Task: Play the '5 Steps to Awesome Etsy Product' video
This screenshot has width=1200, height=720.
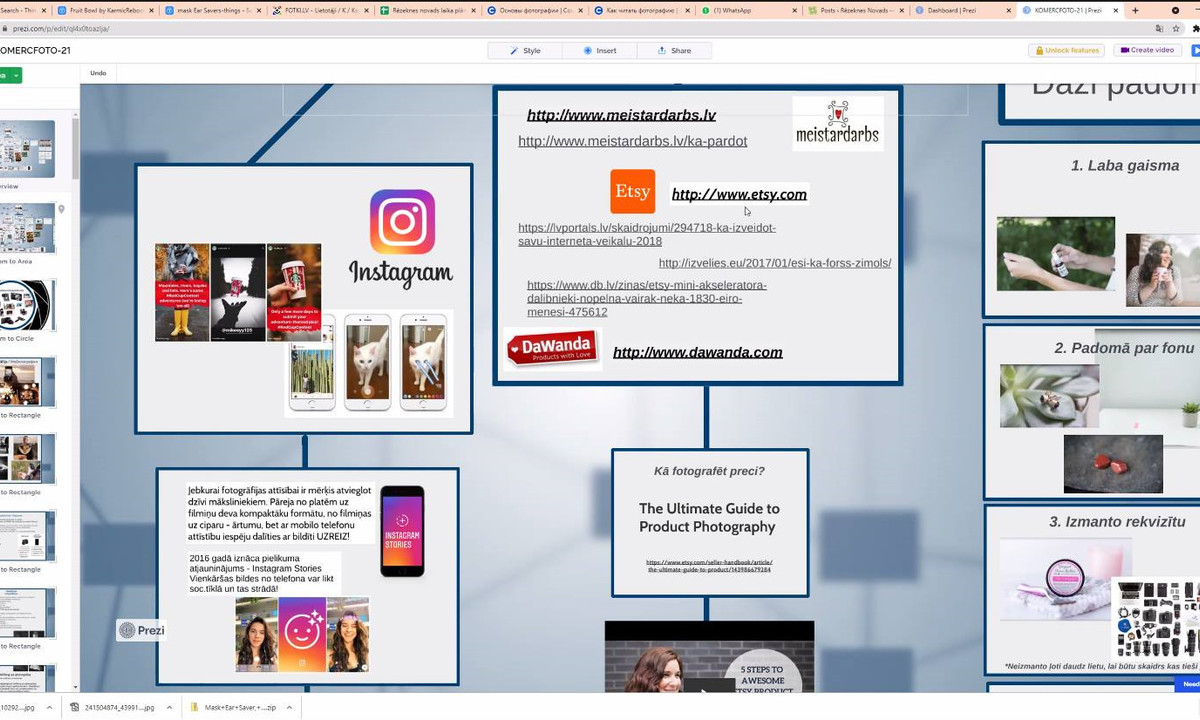Action: [x=709, y=685]
